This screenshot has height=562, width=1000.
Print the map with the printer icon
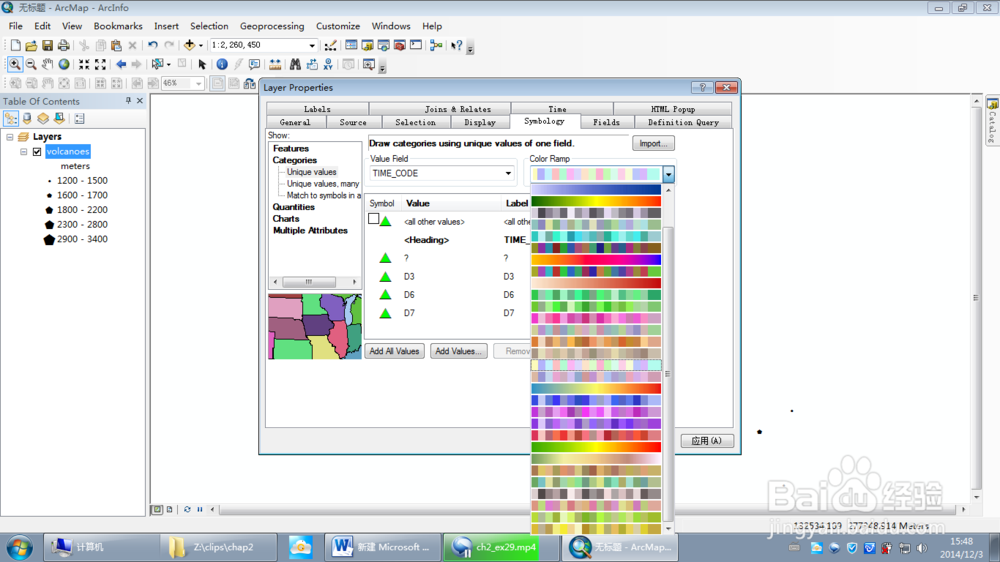coord(63,45)
